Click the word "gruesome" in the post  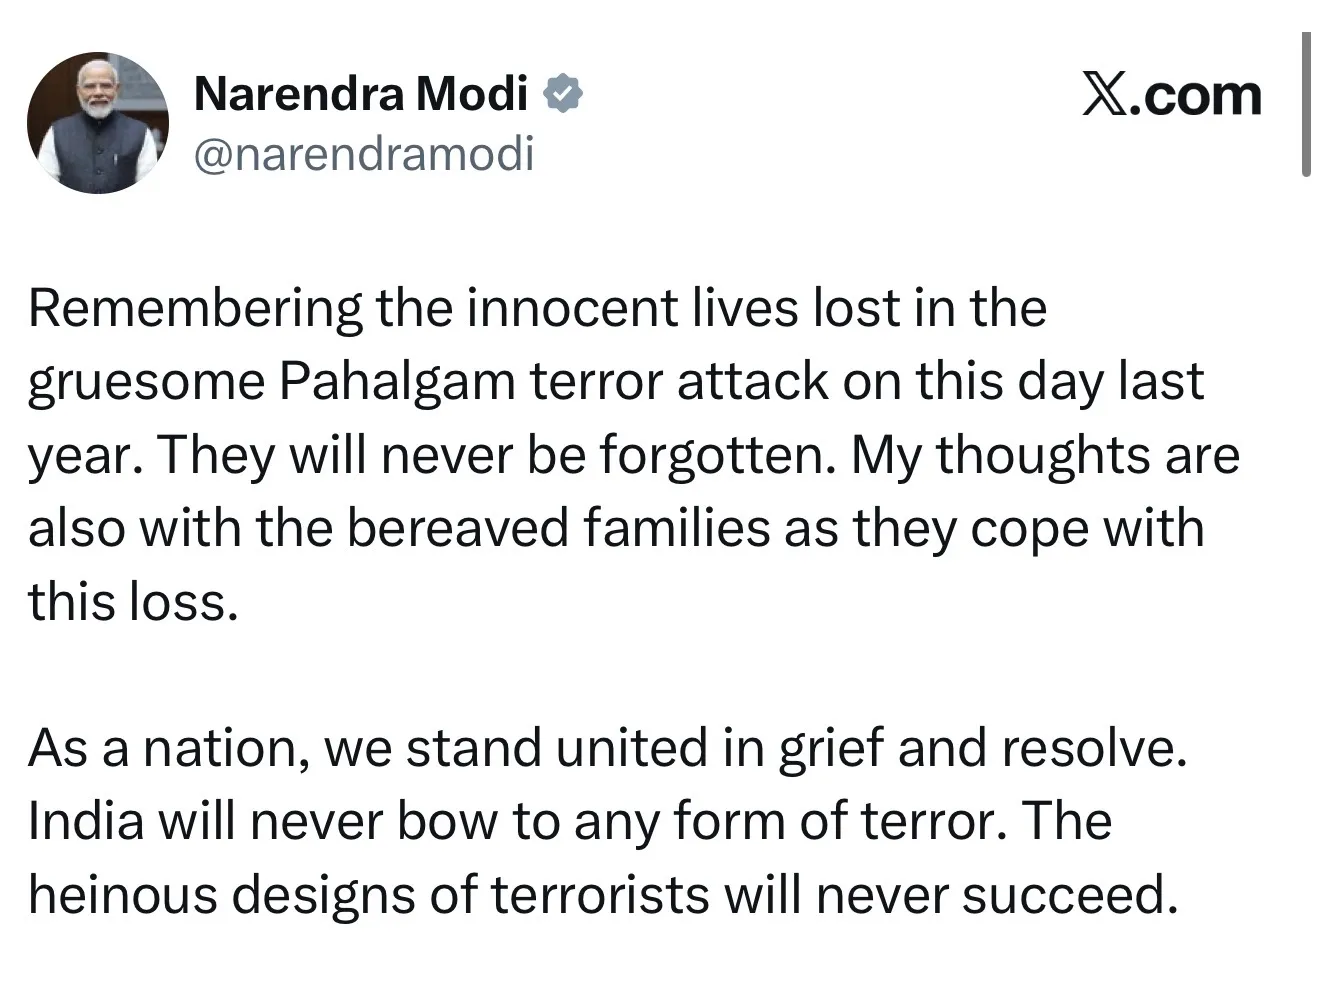[145, 383]
